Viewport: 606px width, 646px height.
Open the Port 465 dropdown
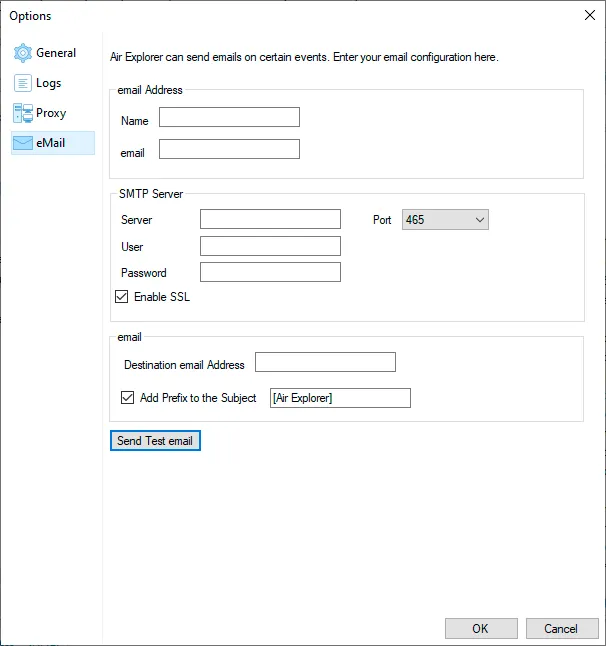pyautogui.click(x=445, y=220)
